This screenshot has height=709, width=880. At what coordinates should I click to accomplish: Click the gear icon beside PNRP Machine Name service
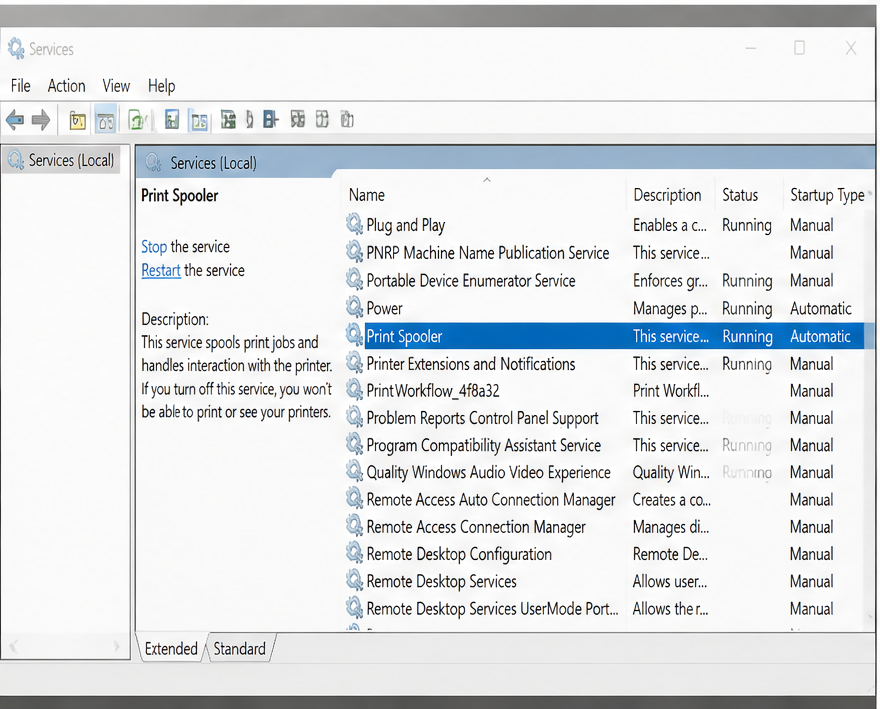click(354, 251)
